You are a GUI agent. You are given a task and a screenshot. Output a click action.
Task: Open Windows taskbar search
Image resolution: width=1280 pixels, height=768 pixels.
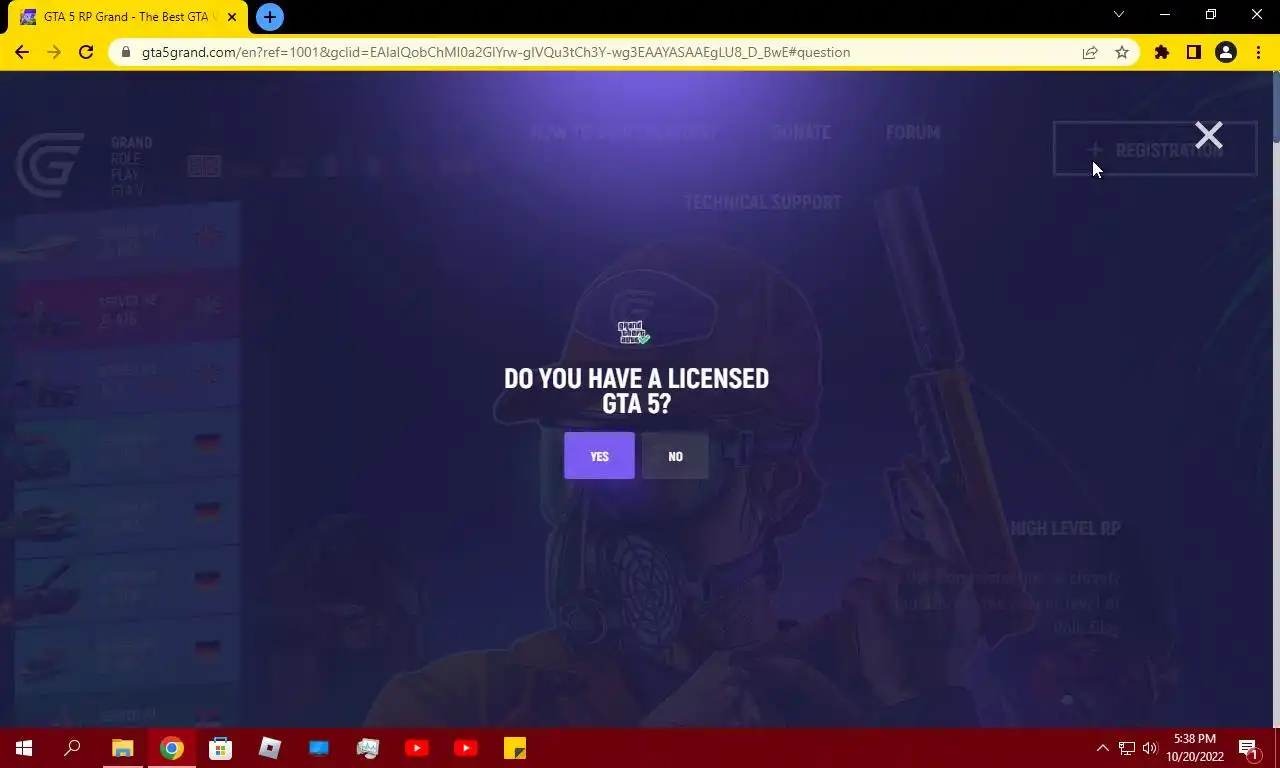click(72, 748)
